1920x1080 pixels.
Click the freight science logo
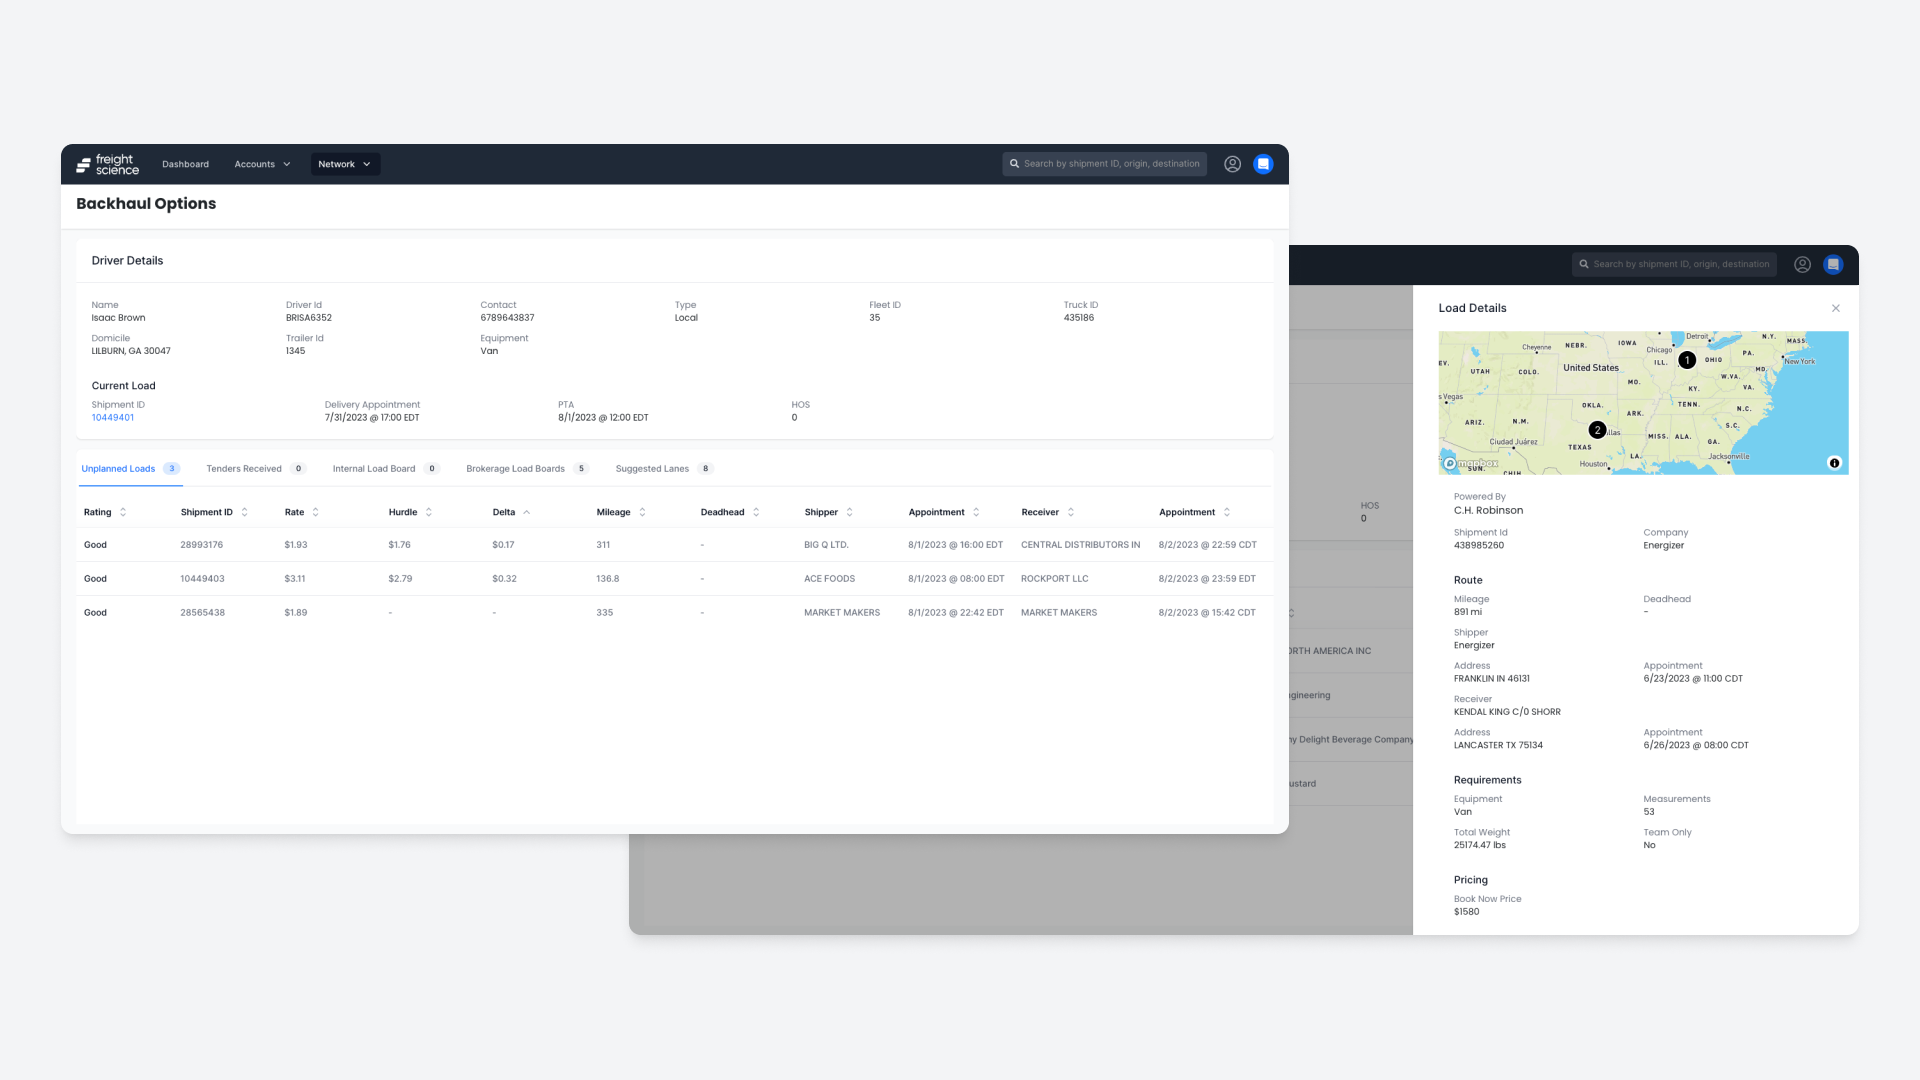click(x=106, y=164)
